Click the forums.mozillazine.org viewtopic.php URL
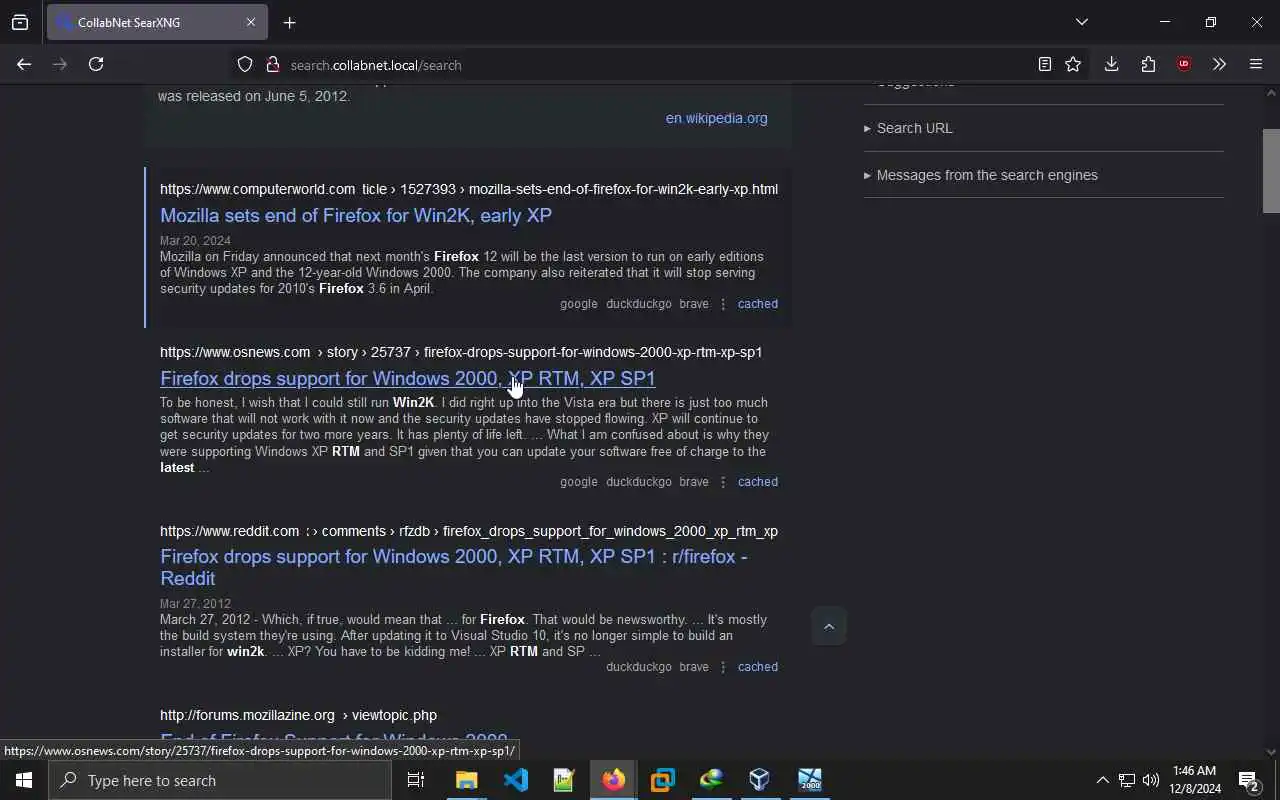The image size is (1280, 800). [x=298, y=715]
